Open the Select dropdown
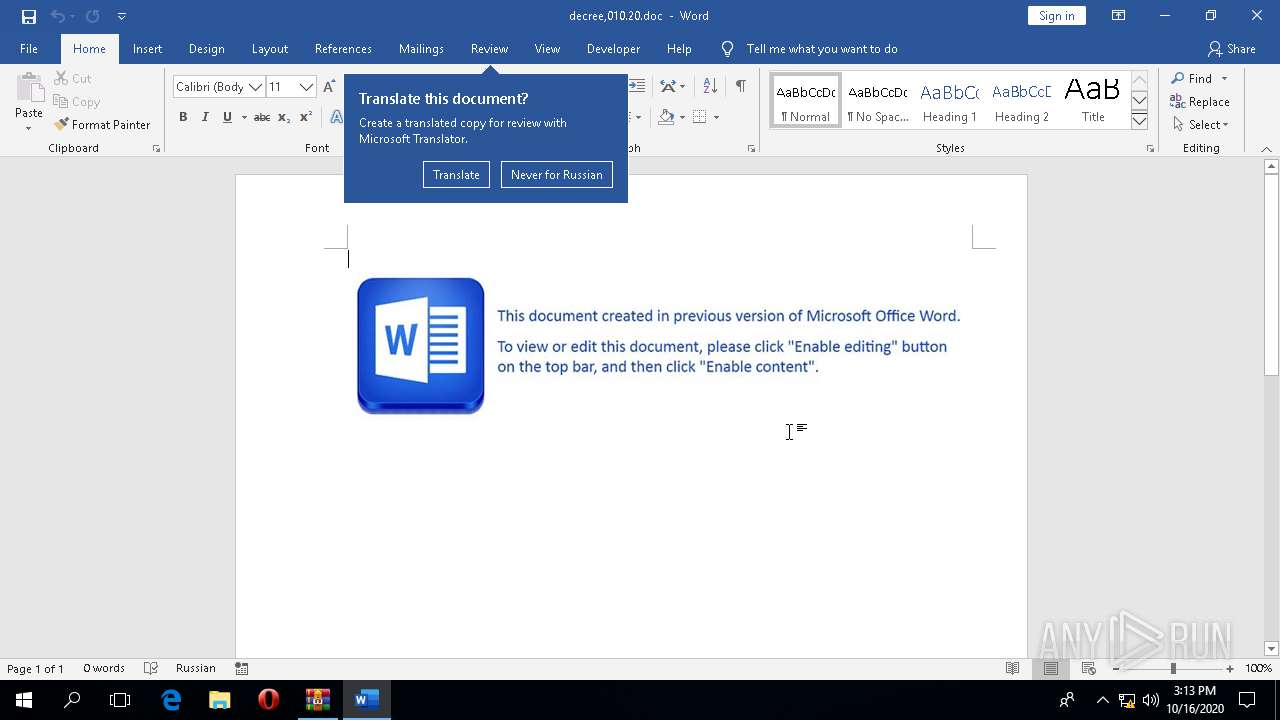Image resolution: width=1280 pixels, height=720 pixels. pos(1200,125)
